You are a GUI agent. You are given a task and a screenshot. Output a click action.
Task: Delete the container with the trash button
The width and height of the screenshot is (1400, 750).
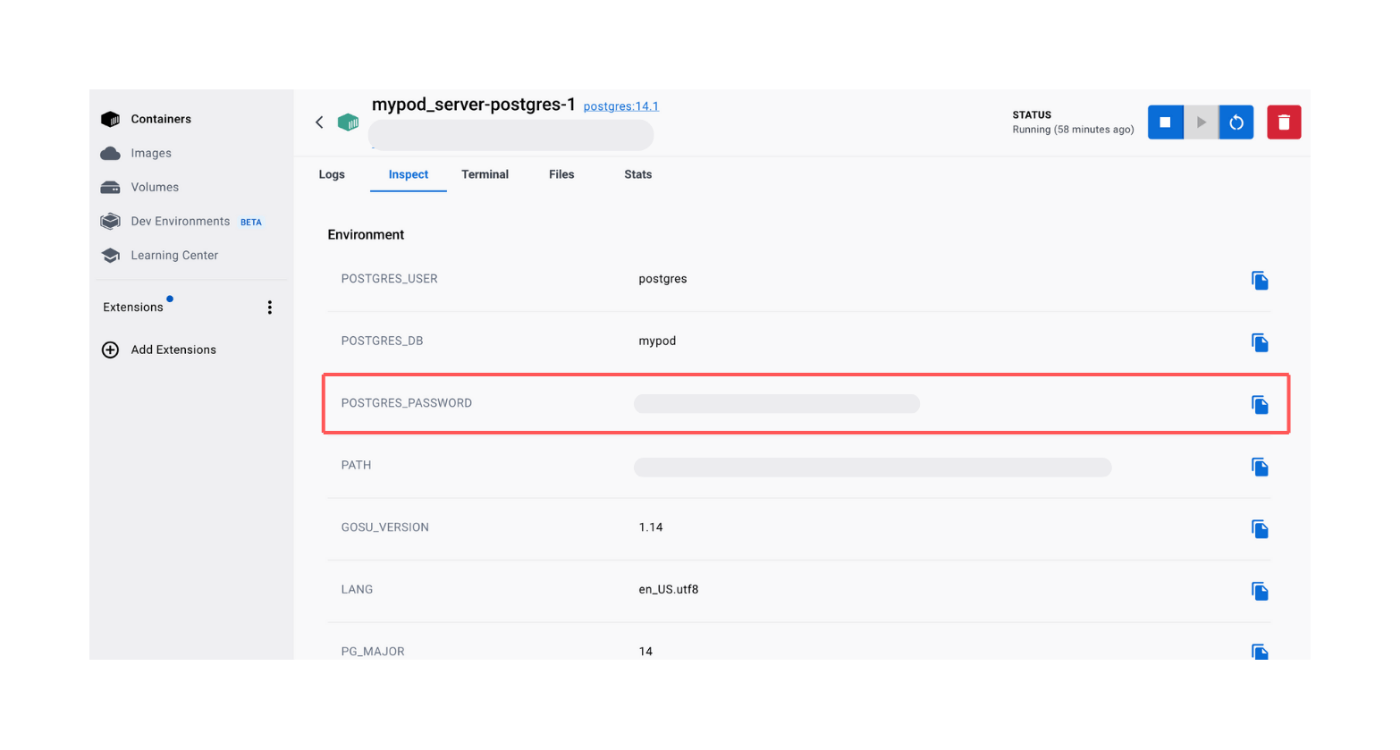click(x=1283, y=121)
